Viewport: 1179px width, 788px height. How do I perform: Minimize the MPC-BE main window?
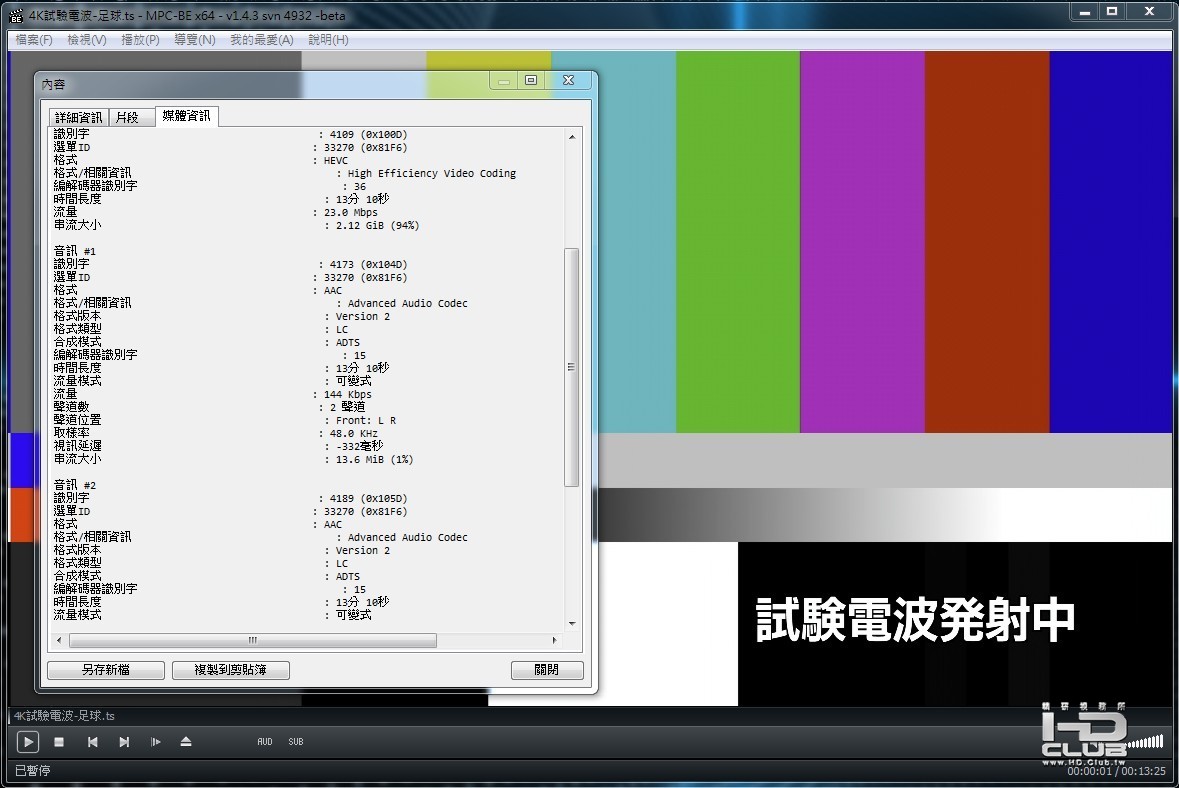coord(1085,11)
